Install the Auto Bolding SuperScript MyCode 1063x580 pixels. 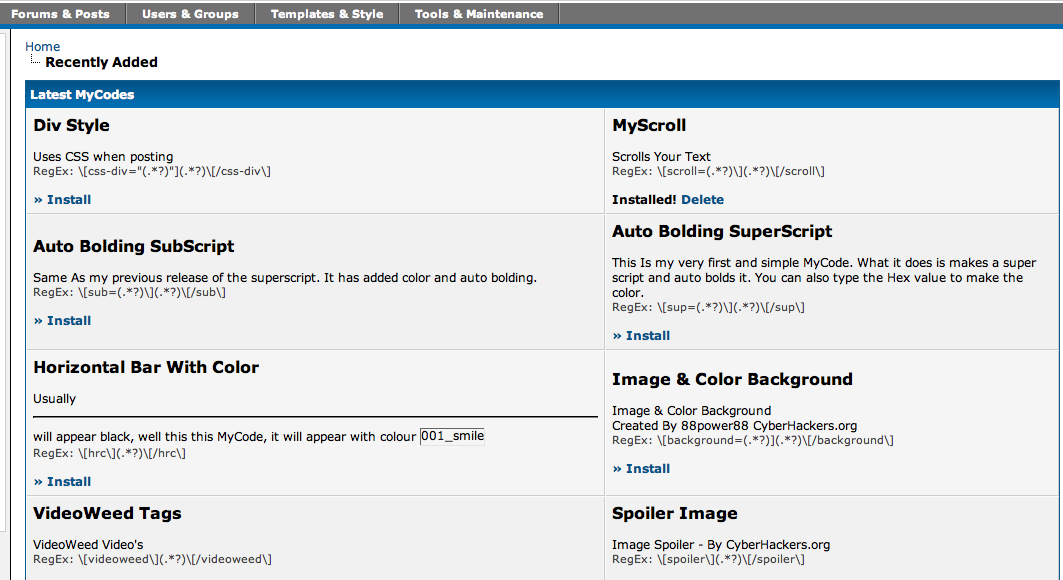coord(641,336)
